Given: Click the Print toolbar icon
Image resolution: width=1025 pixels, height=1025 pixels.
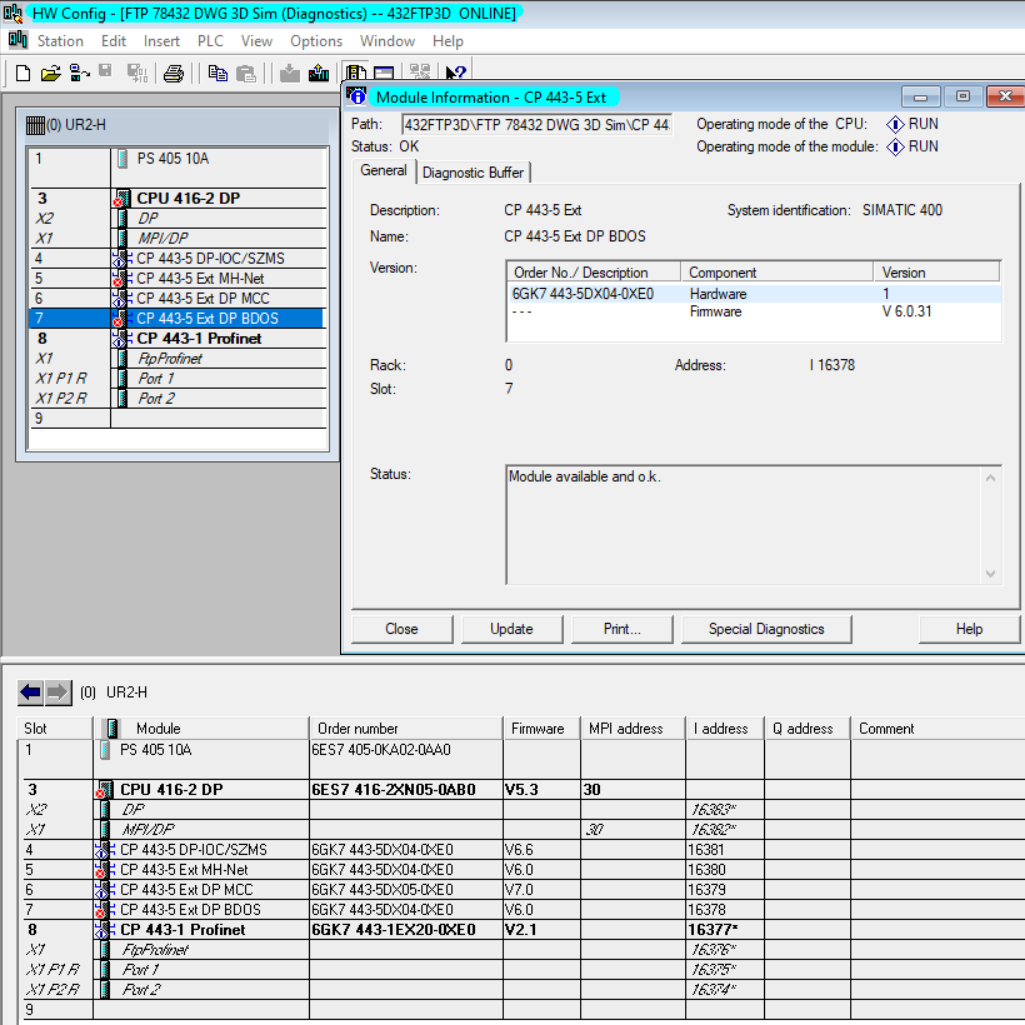Looking at the screenshot, I should pos(173,73).
